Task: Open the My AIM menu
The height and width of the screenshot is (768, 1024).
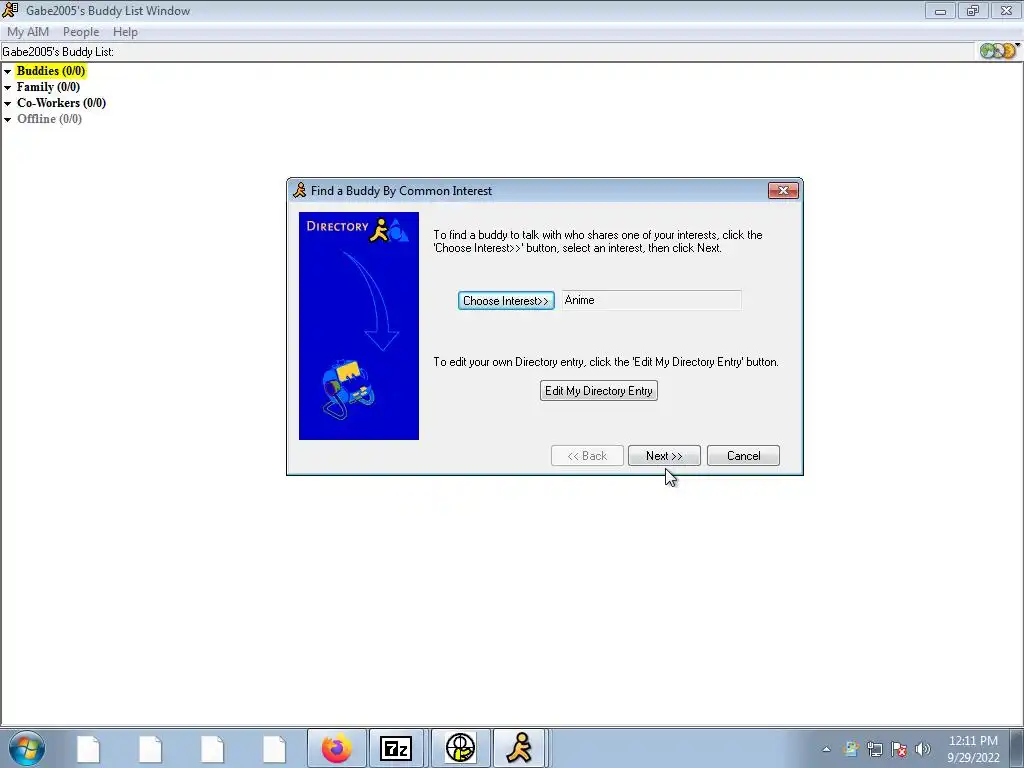Action: pos(28,31)
